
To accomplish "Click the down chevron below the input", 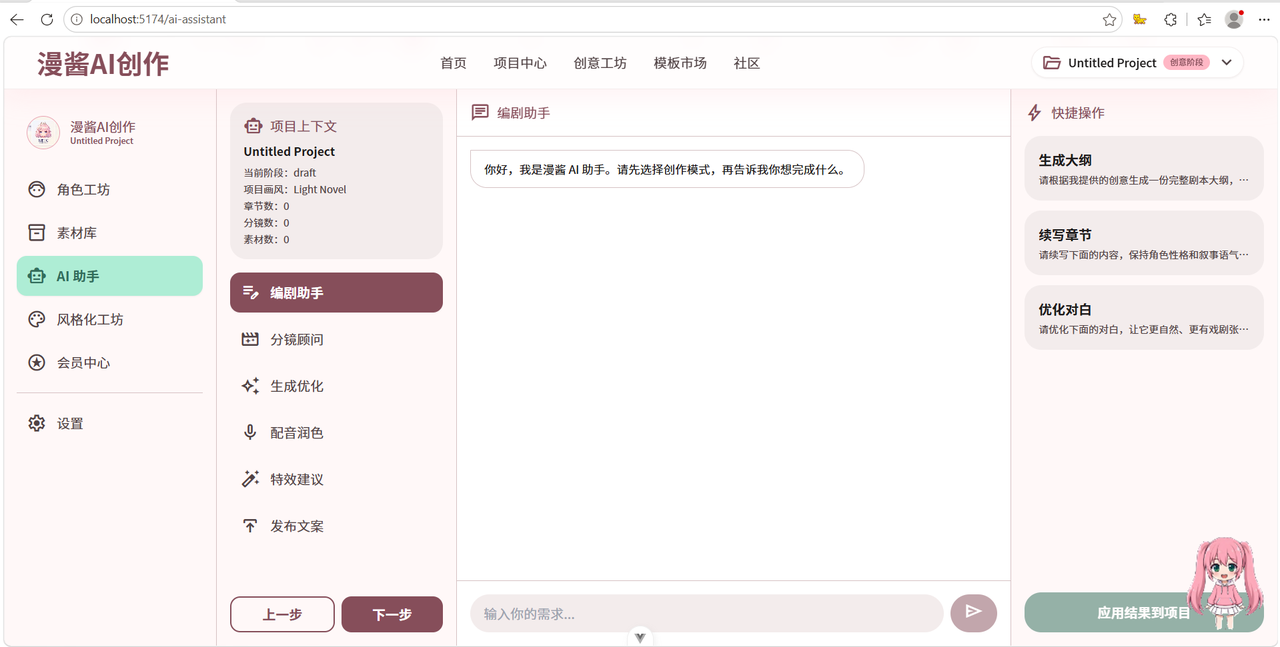I will (x=640, y=637).
